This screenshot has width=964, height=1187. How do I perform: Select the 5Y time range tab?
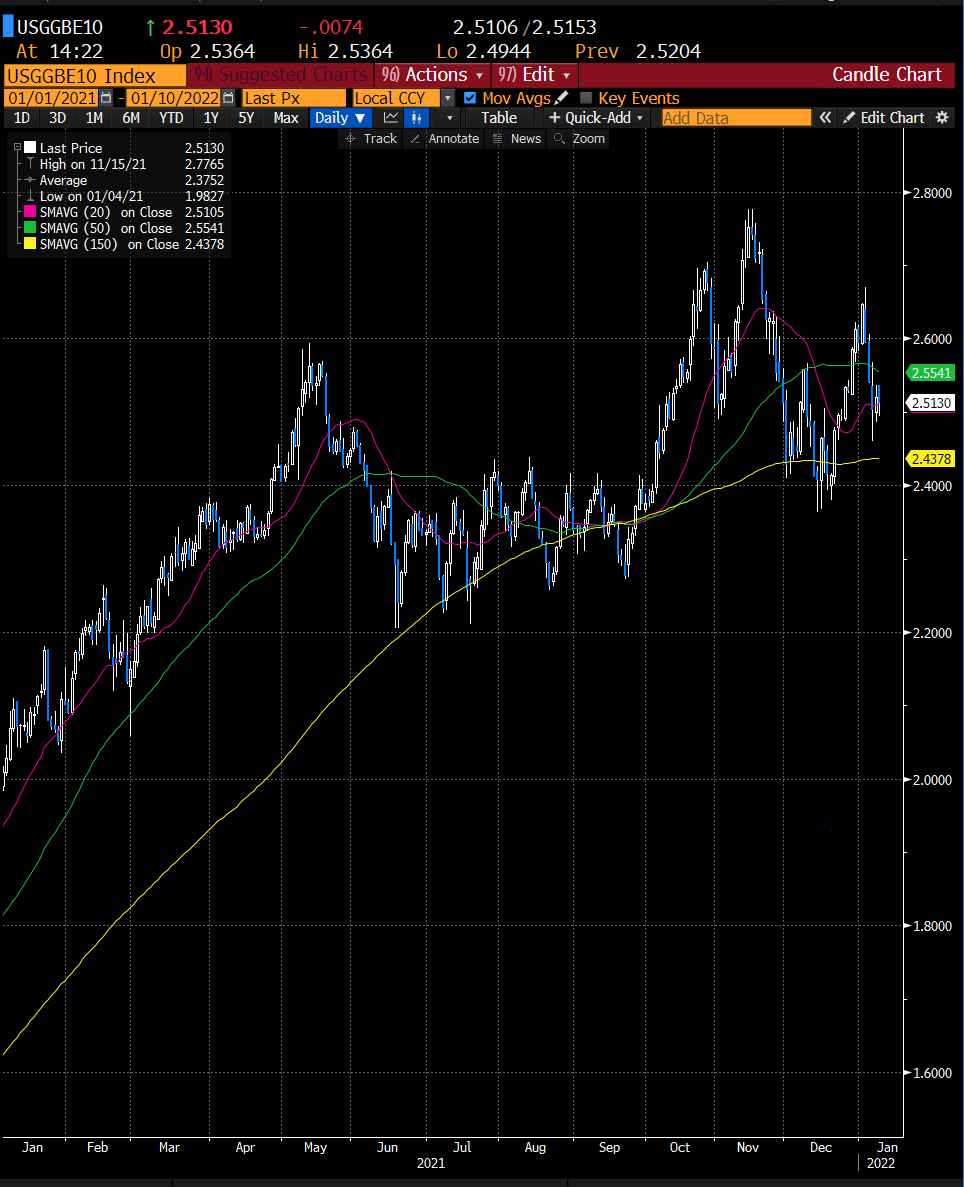246,118
